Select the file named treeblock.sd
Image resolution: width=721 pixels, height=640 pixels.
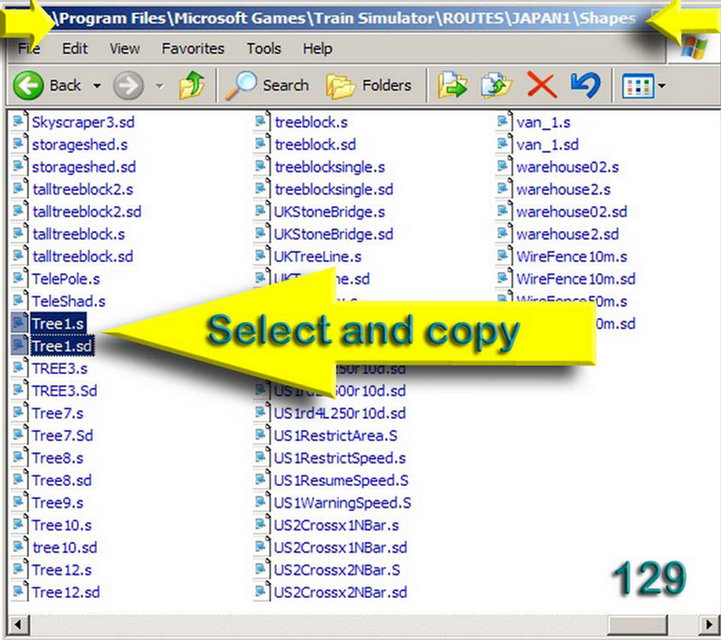point(315,144)
